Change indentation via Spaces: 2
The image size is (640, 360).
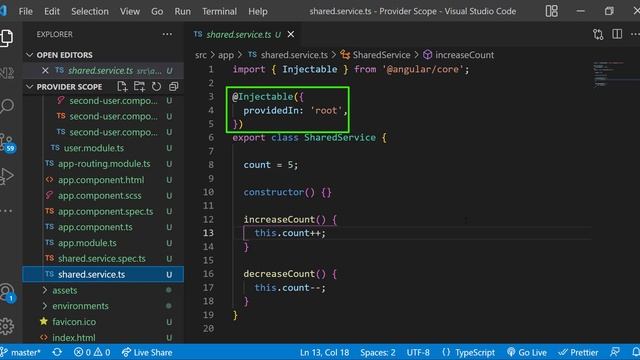tap(378, 352)
